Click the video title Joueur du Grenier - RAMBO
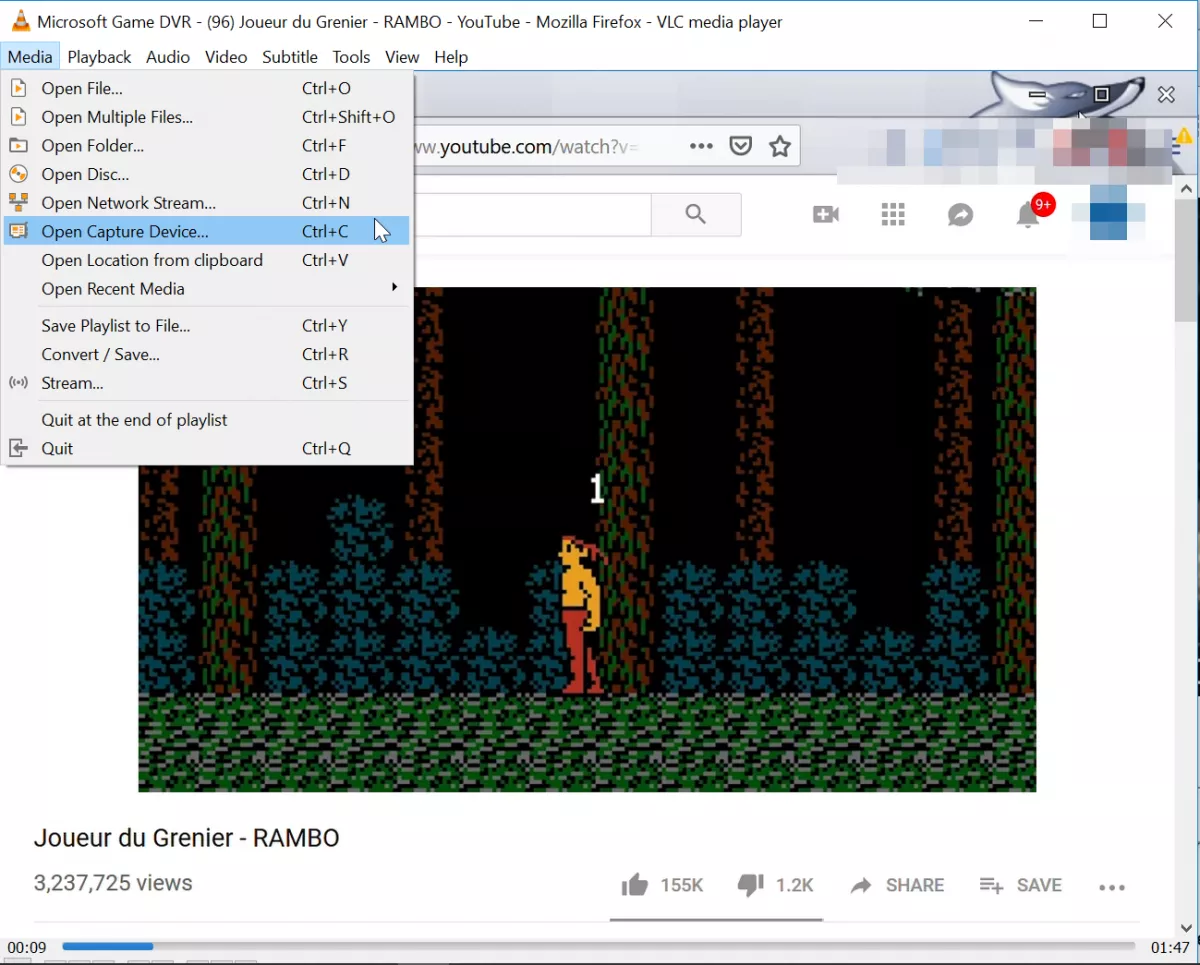 point(187,838)
